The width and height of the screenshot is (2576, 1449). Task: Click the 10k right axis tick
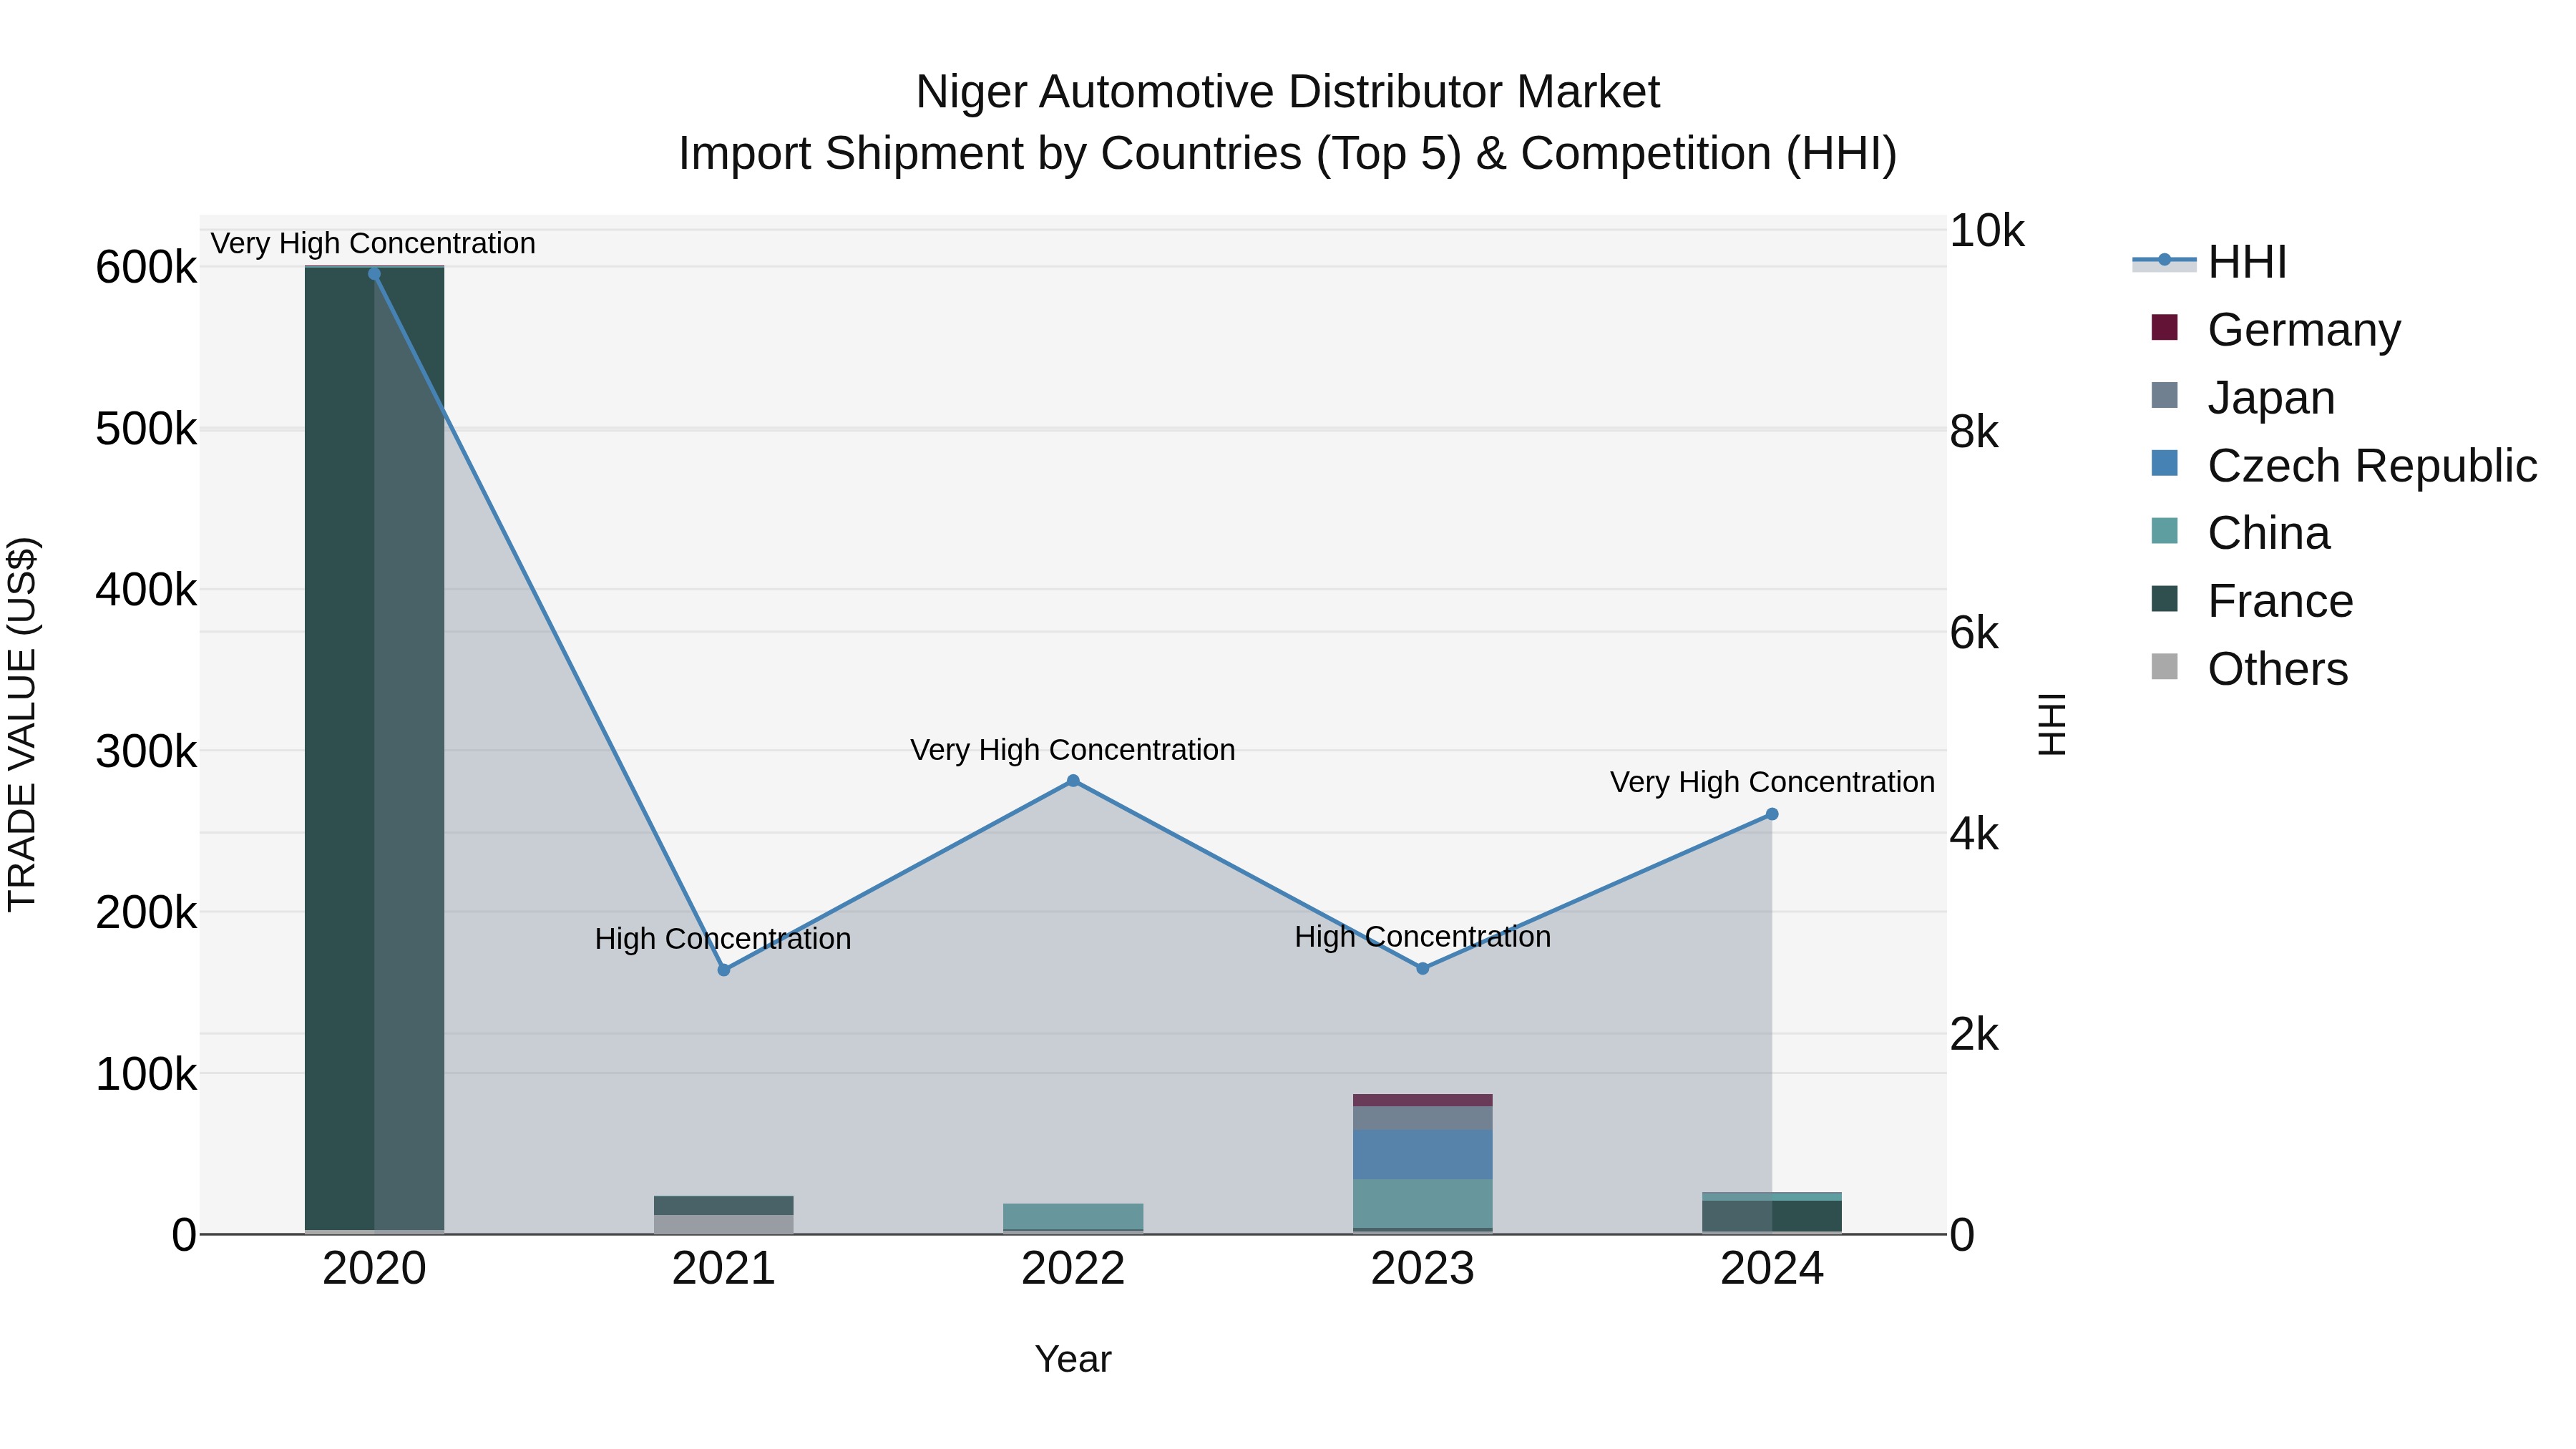pos(1987,231)
